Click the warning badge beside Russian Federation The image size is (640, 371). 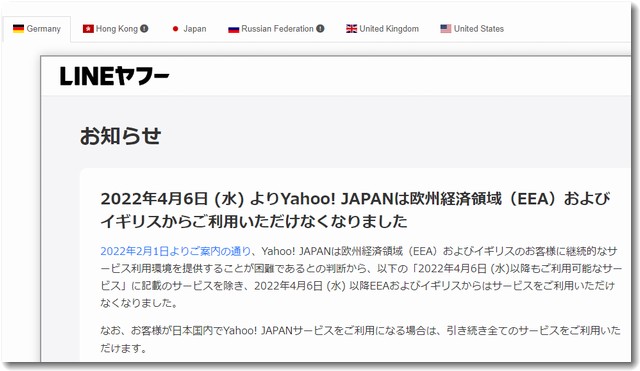click(320, 29)
